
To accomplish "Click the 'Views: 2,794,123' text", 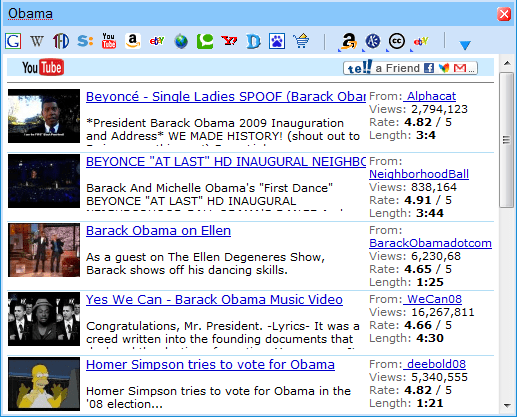I will (418, 109).
